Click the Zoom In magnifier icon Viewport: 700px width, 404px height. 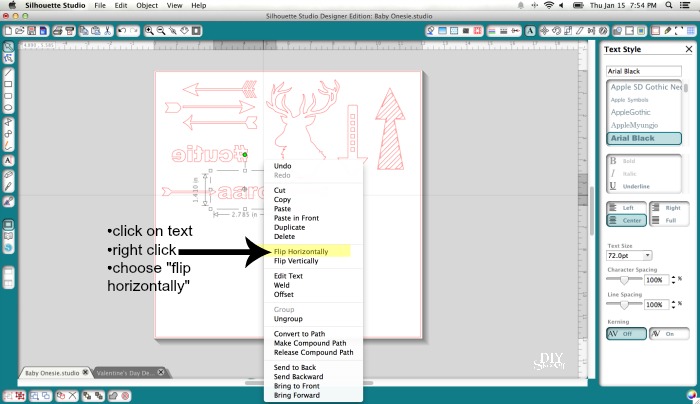point(149,31)
